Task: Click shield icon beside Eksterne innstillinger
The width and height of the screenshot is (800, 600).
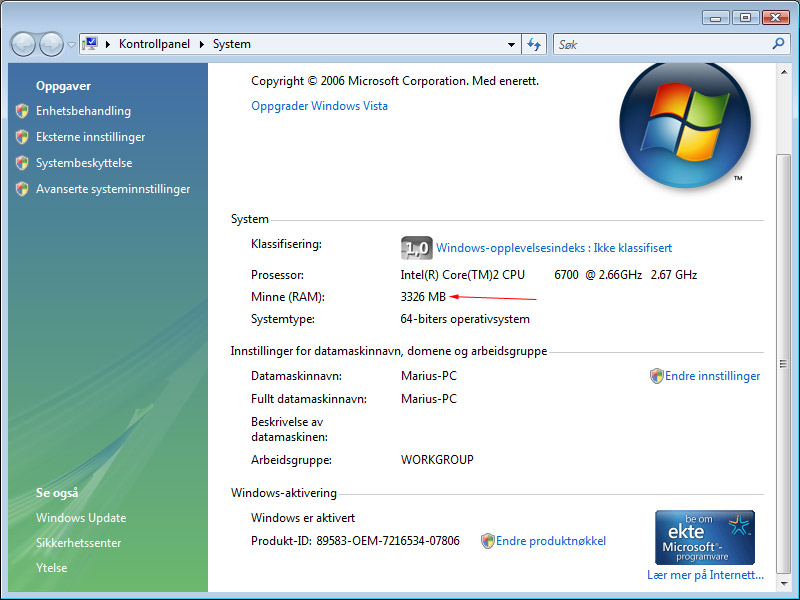Action: (x=22, y=137)
